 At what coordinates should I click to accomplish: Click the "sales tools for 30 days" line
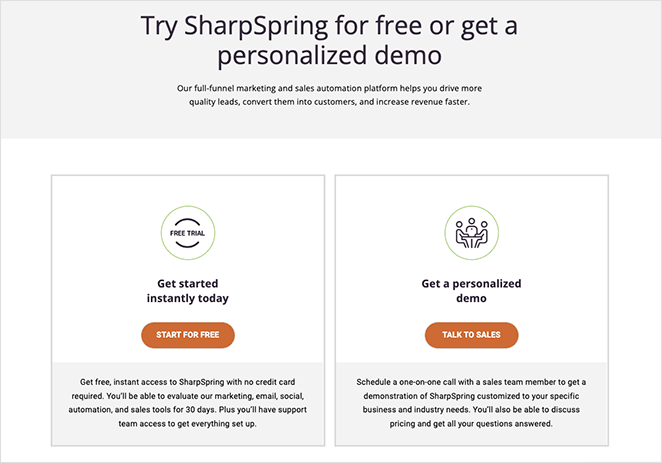tap(188, 410)
